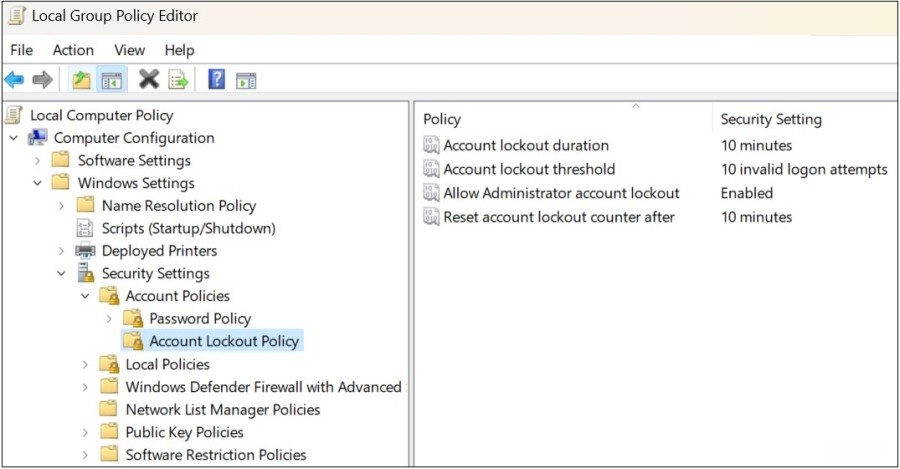Click the Software Settings folder icon
Image resolution: width=900 pixels, height=469 pixels.
click(61, 160)
